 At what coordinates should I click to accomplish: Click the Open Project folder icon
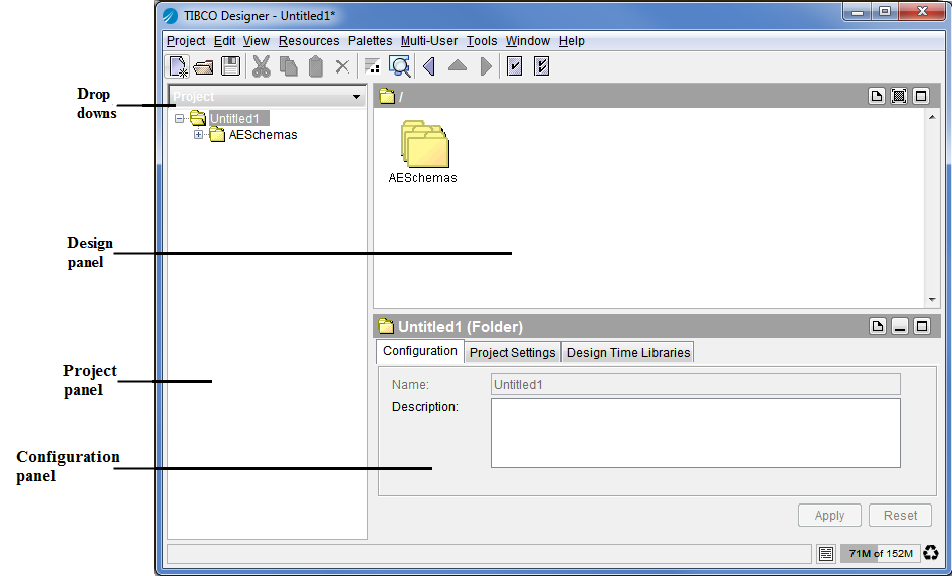tap(204, 67)
